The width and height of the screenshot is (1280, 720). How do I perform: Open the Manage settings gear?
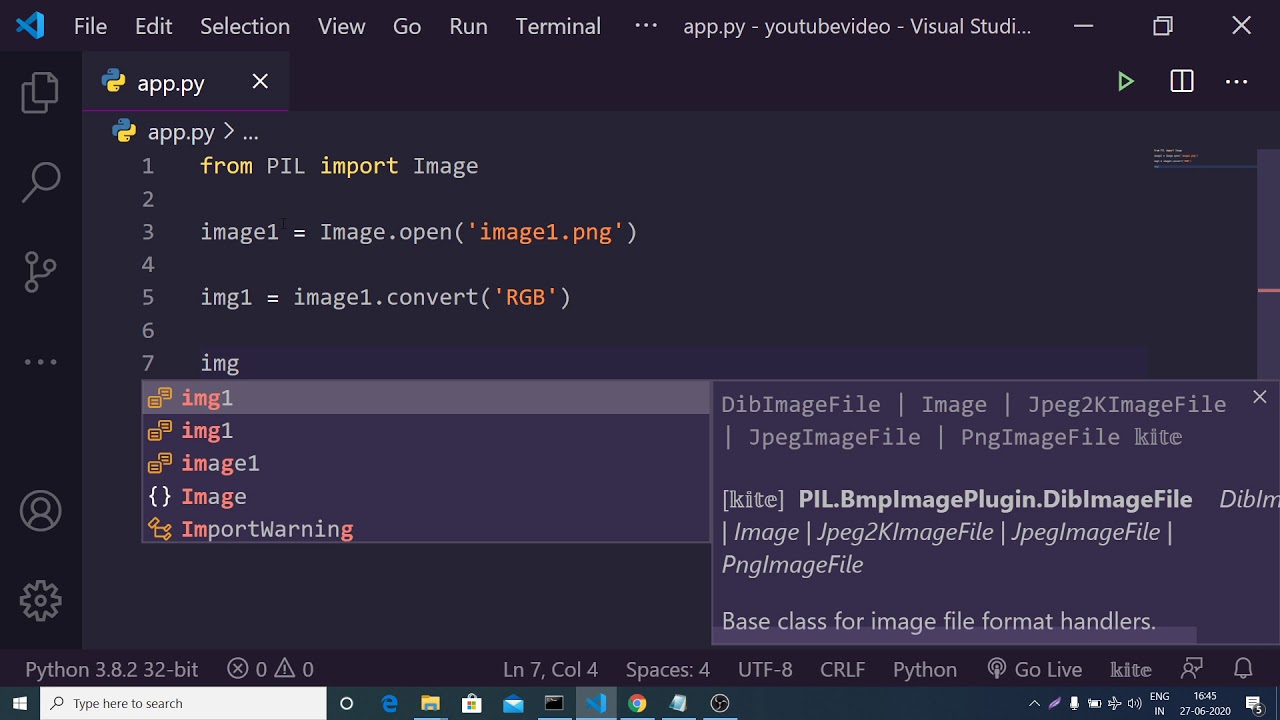pos(40,601)
